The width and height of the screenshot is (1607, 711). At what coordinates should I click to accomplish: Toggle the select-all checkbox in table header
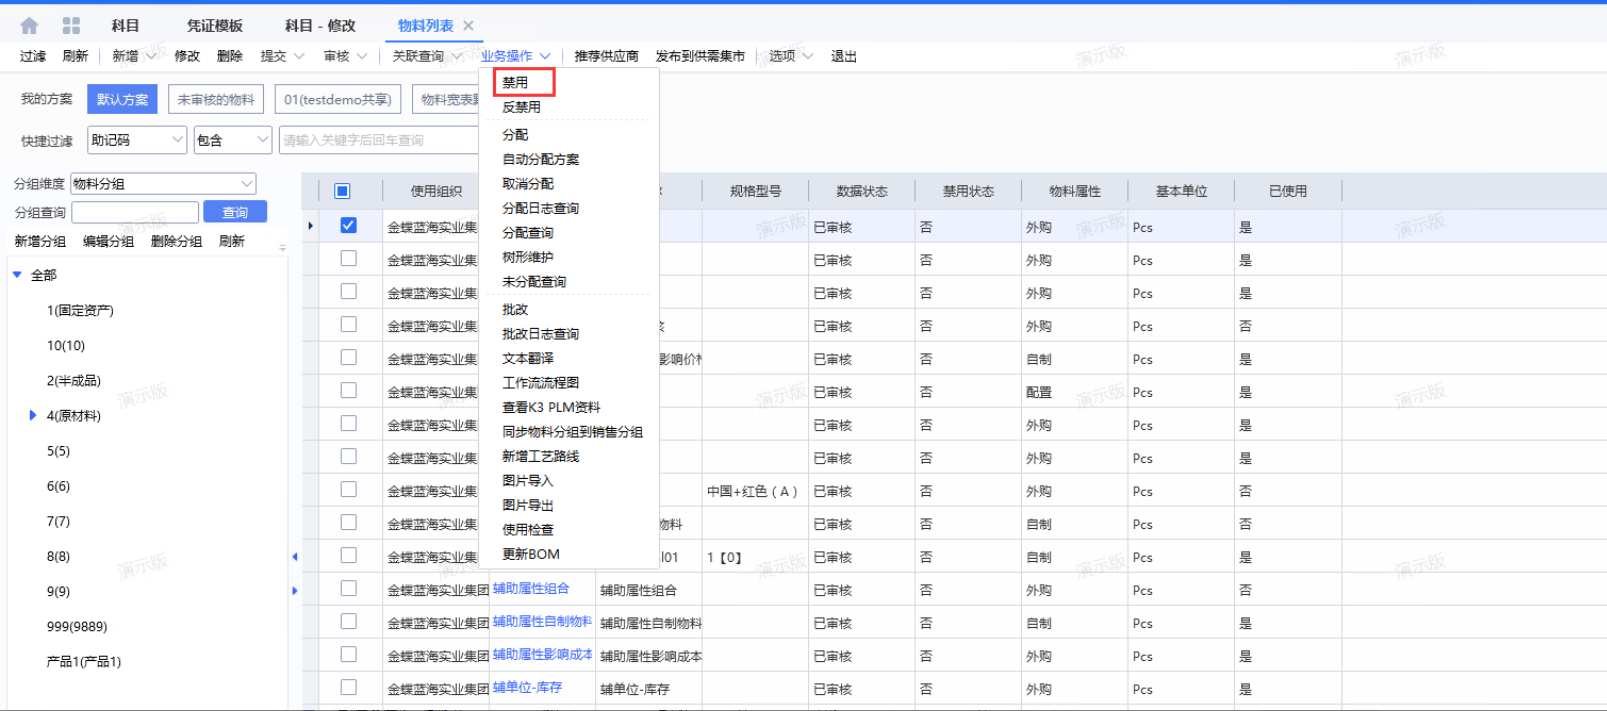point(342,191)
